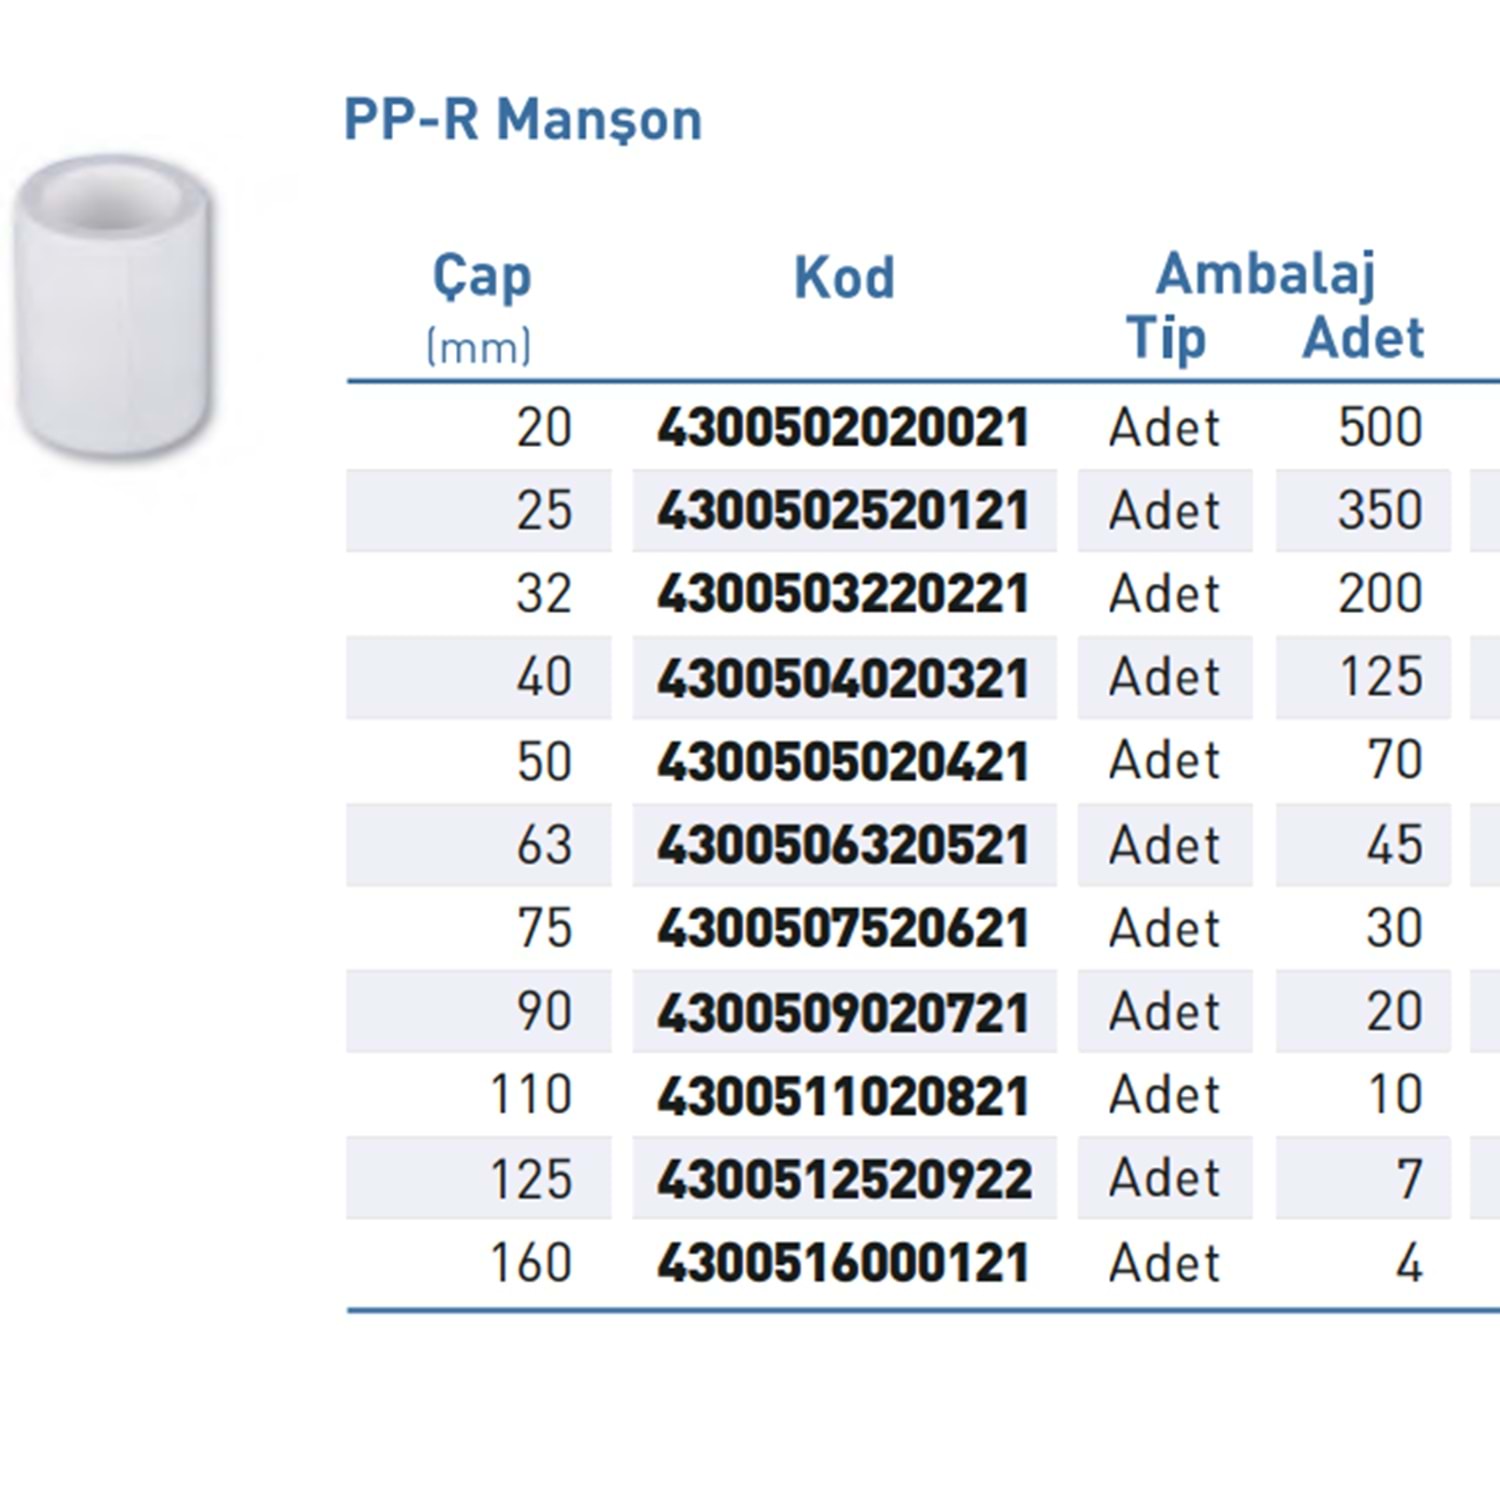The width and height of the screenshot is (1500, 1500).
Task: Select product code 4300509020721
Action: coord(843,1012)
